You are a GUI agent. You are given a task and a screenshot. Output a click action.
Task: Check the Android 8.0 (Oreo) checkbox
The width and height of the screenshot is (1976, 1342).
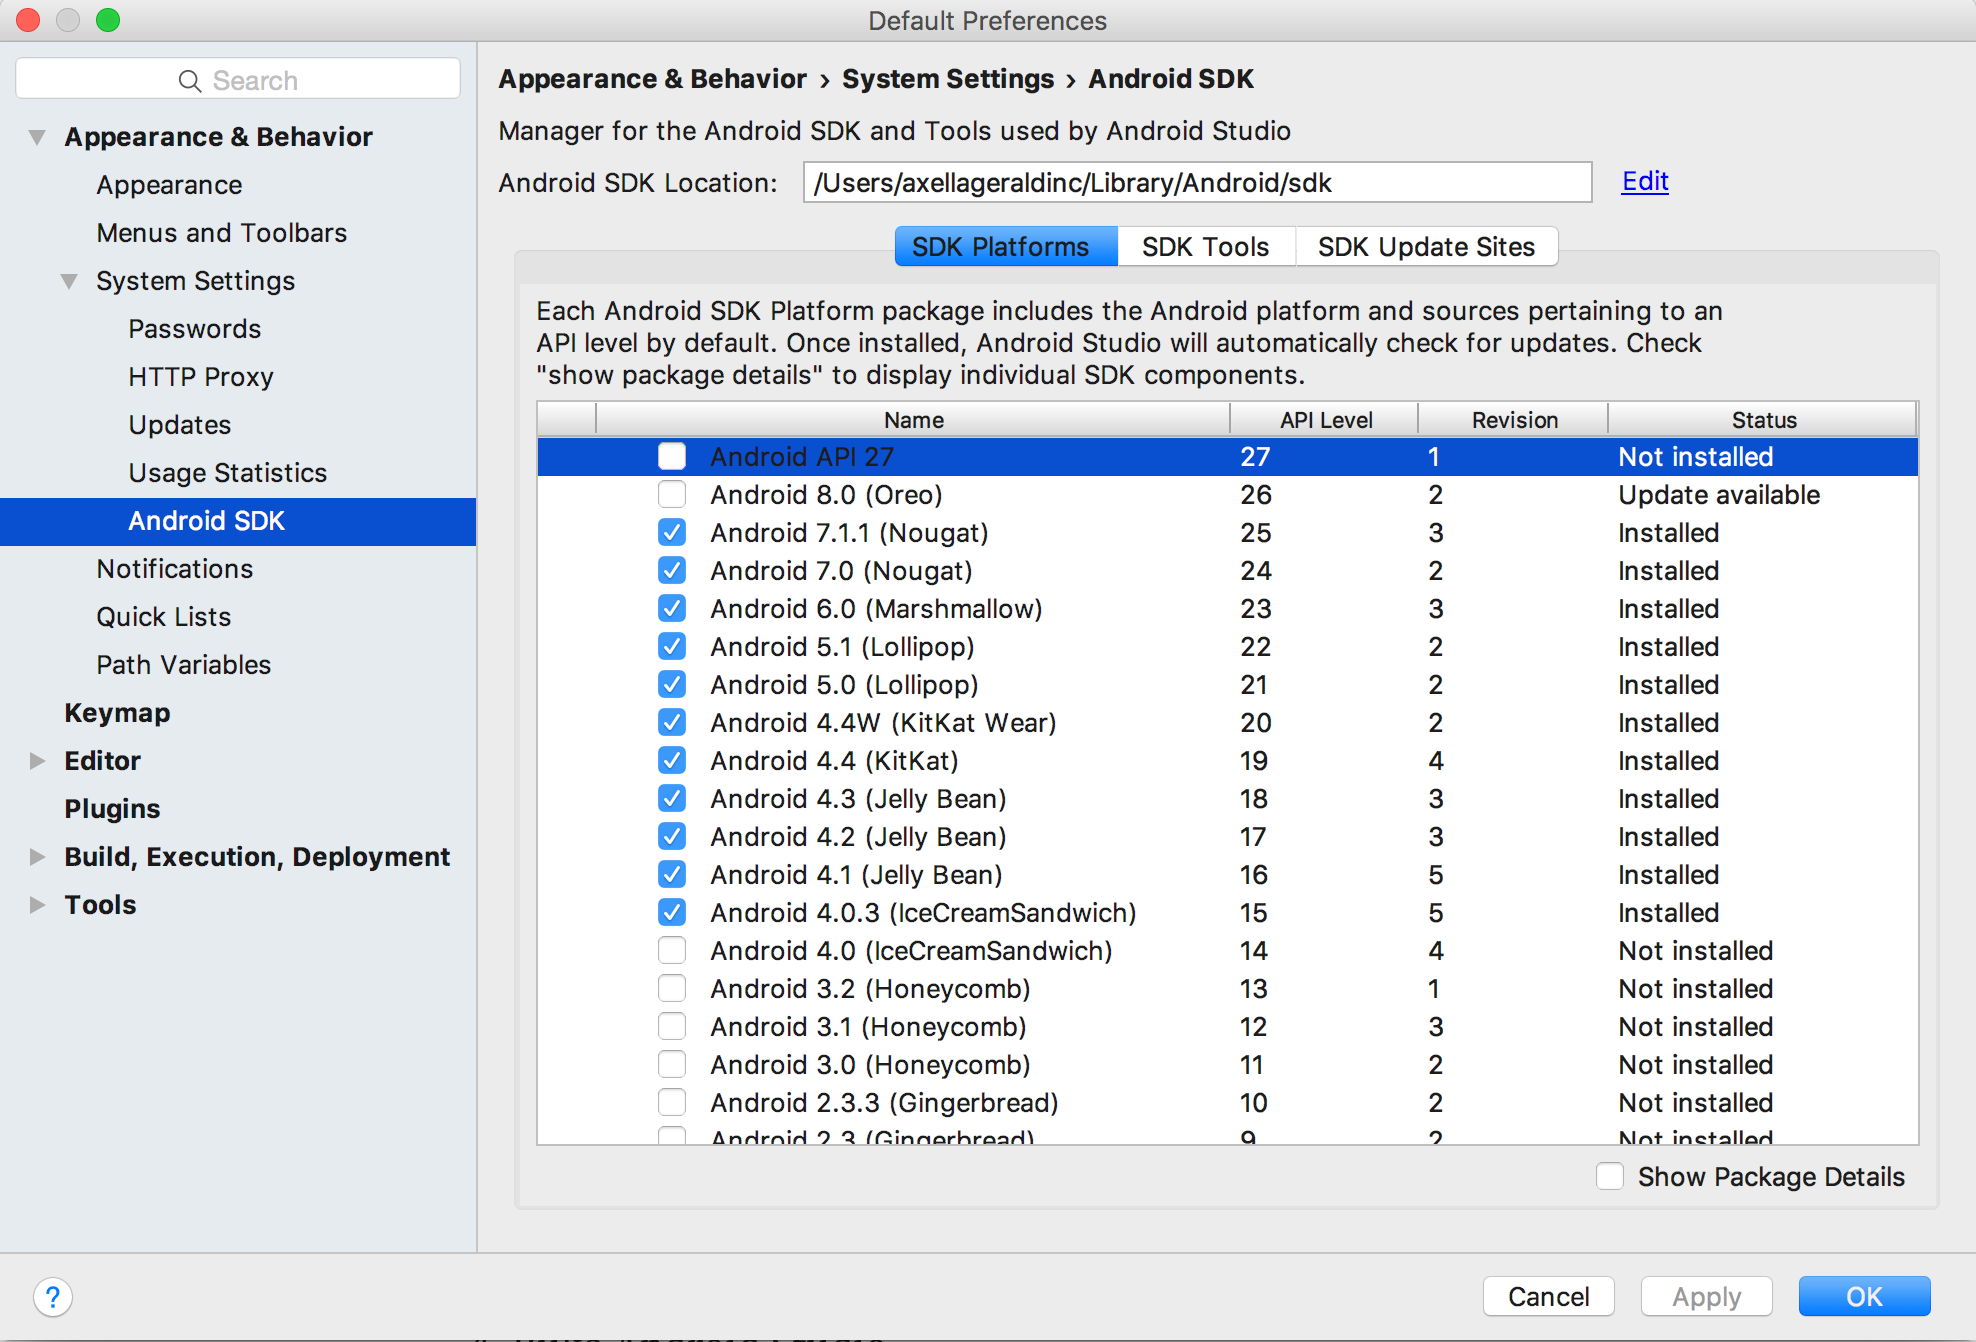point(672,495)
